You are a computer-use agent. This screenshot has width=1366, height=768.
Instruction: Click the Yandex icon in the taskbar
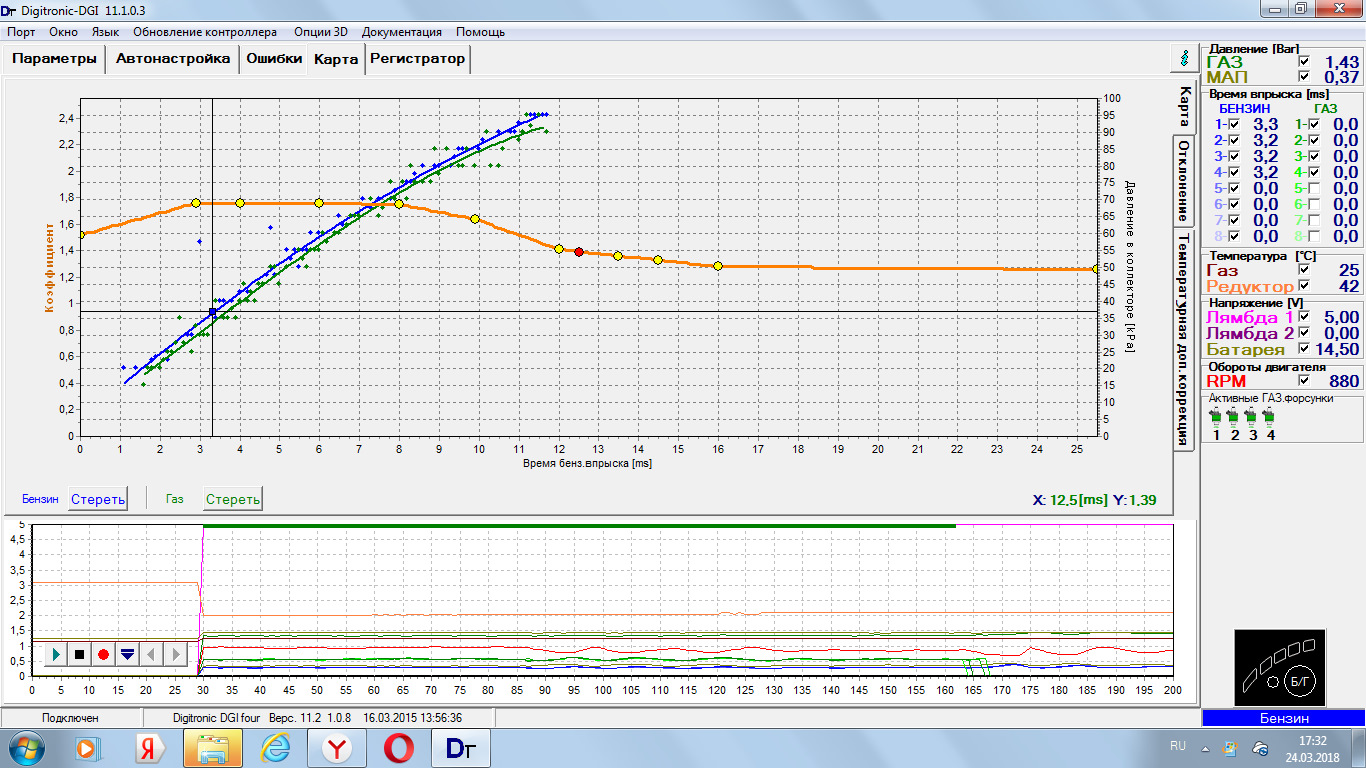click(x=151, y=748)
